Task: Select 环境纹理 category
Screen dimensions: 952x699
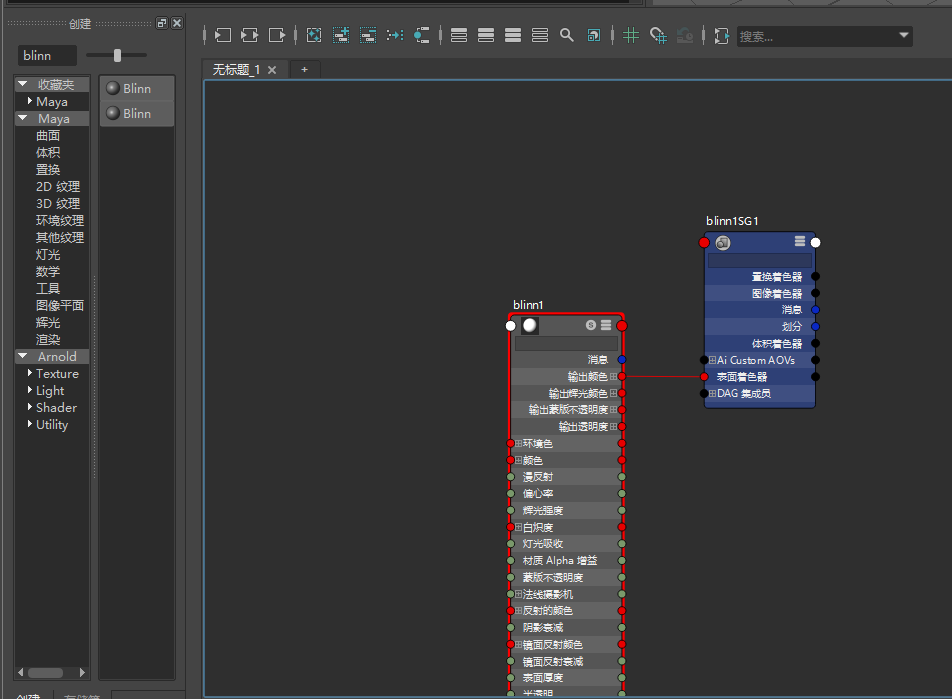Action: click(60, 220)
